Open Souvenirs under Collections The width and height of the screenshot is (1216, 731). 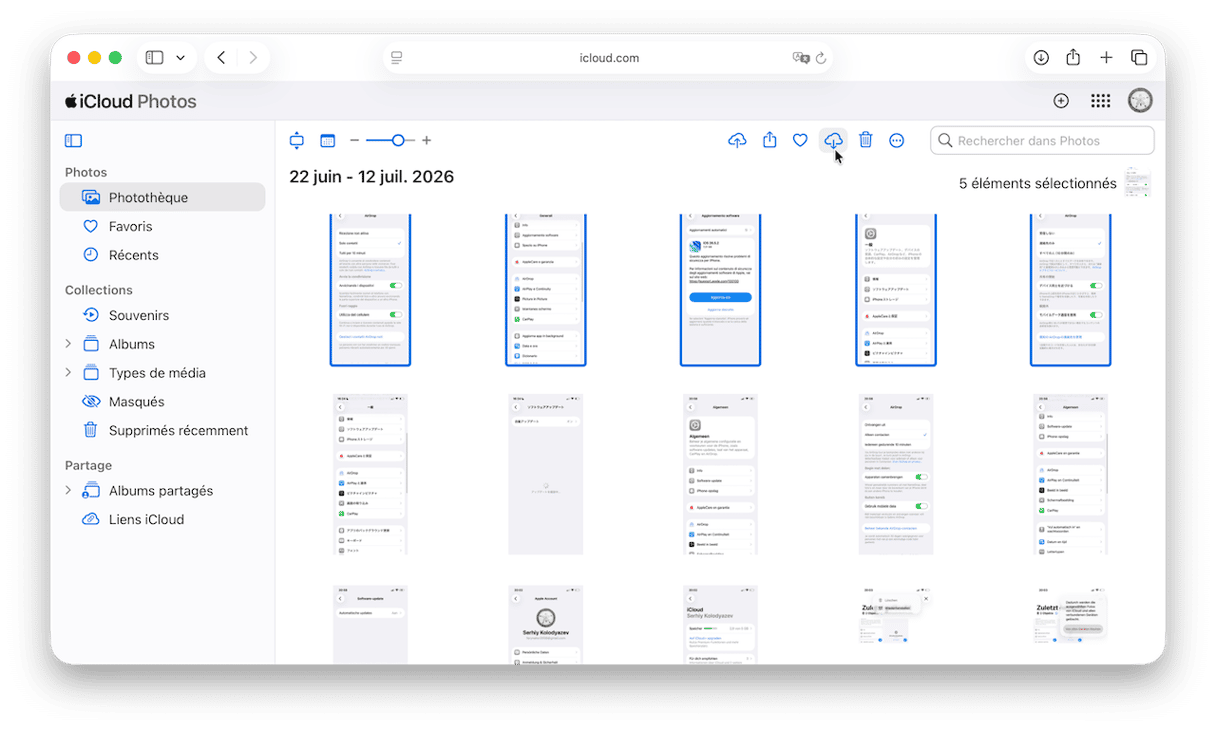click(x=162, y=315)
